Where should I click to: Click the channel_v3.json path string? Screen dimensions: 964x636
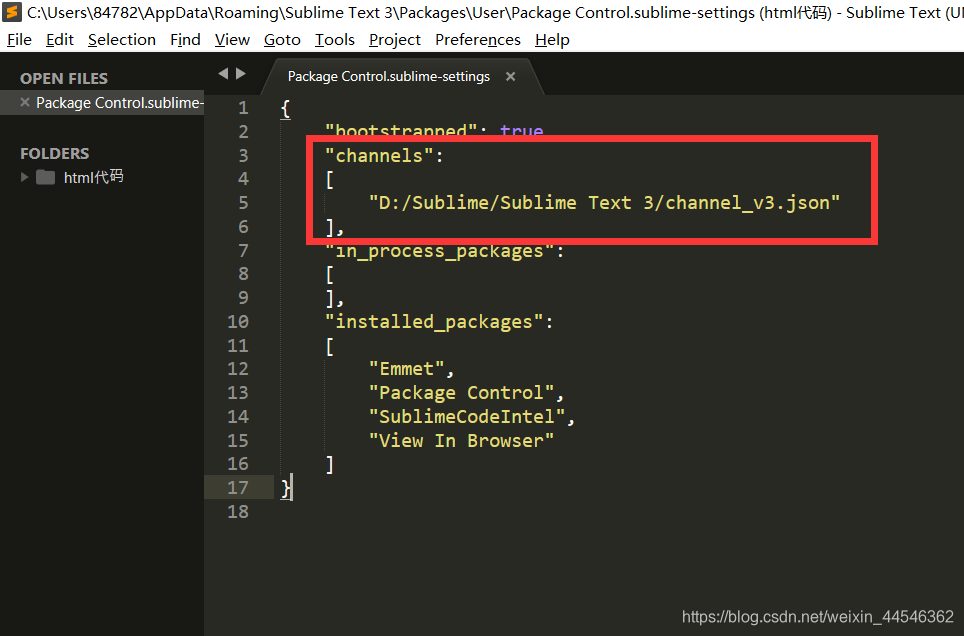604,202
